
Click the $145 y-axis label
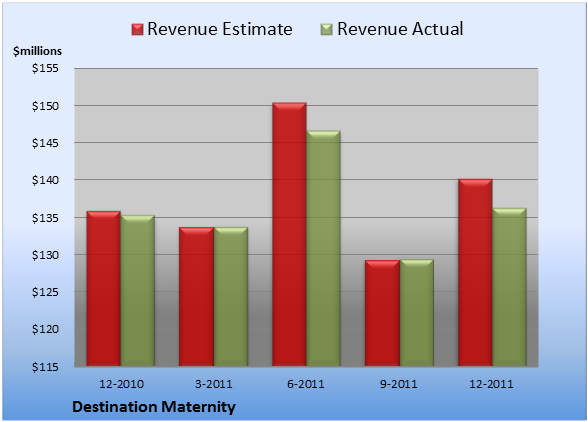[45, 143]
